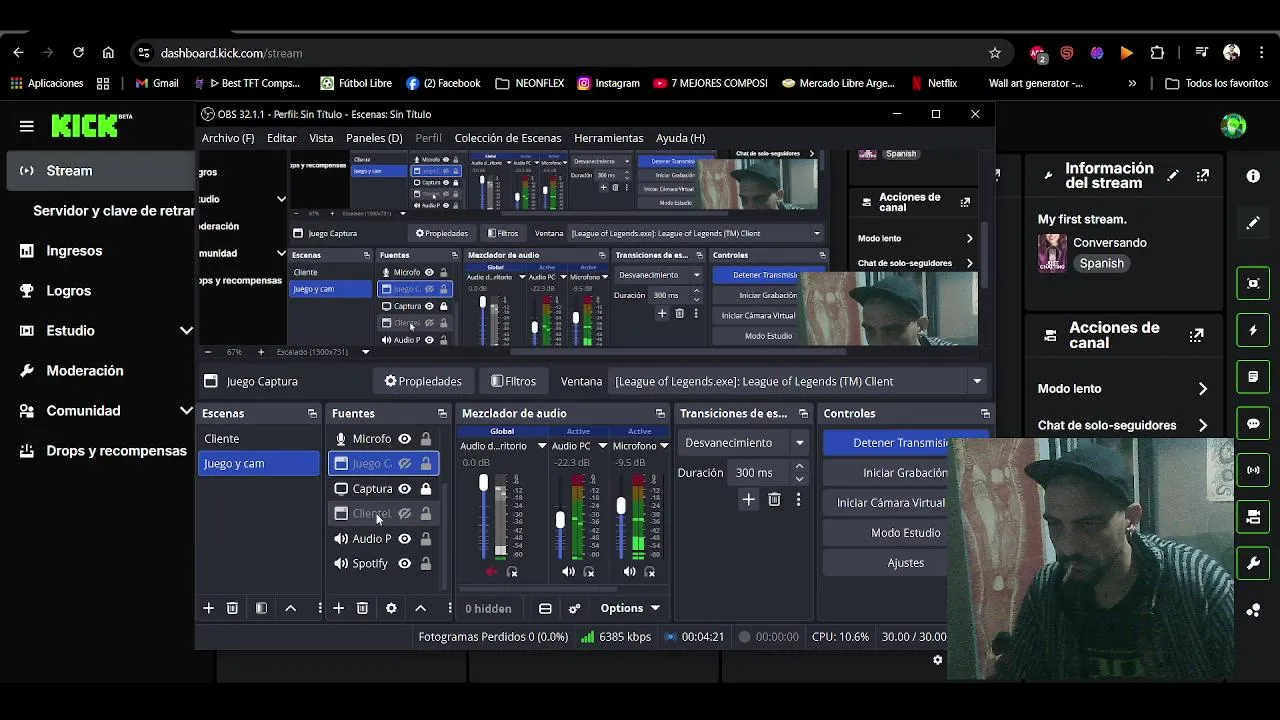
Task: Open the Paneles (D) menu
Action: (374, 138)
